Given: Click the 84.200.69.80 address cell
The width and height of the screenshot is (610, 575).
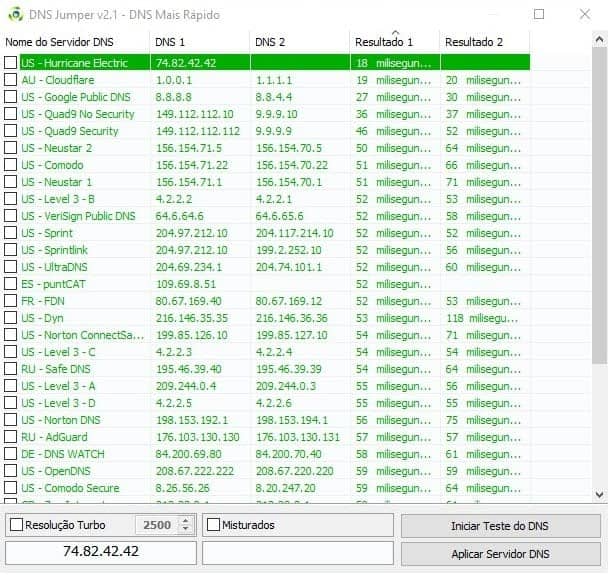Looking at the screenshot, I should pos(189,454).
